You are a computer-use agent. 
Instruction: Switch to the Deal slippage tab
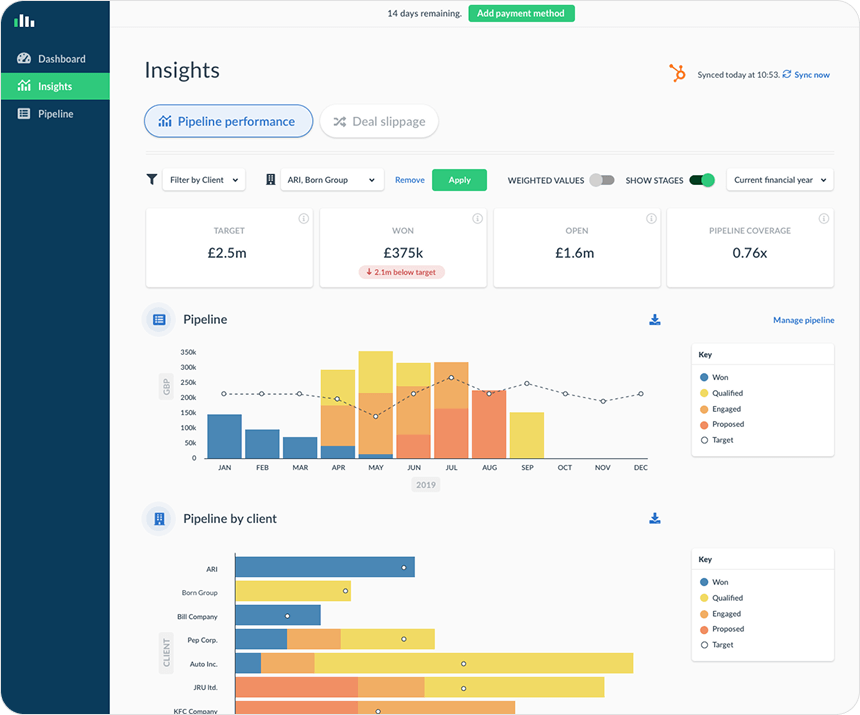pos(379,122)
